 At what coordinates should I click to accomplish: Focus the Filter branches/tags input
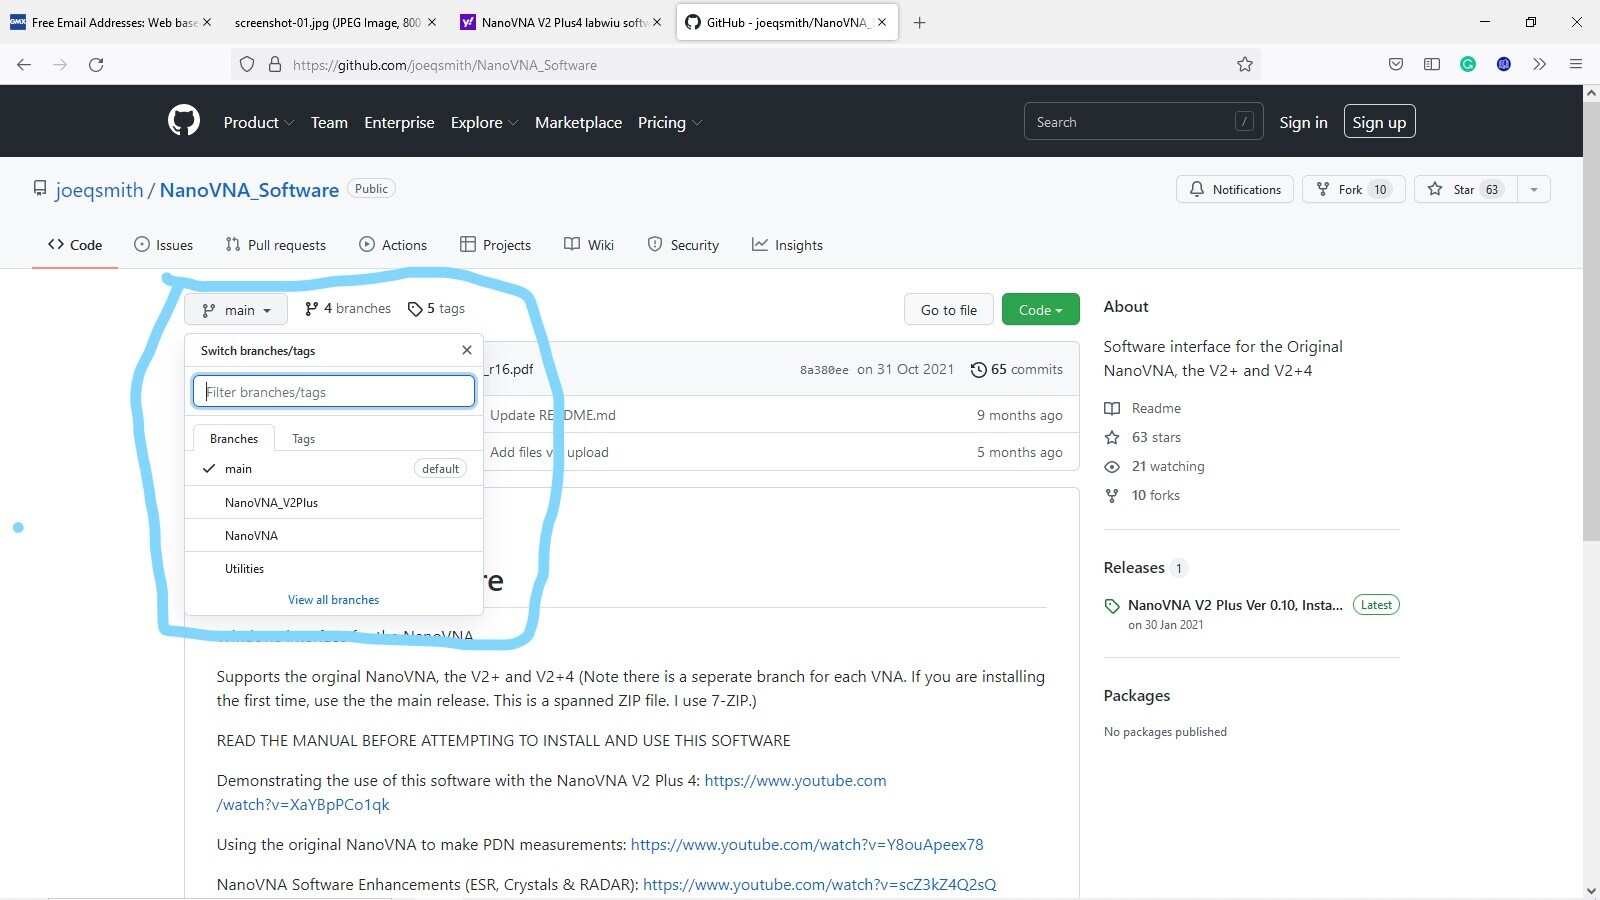point(334,391)
